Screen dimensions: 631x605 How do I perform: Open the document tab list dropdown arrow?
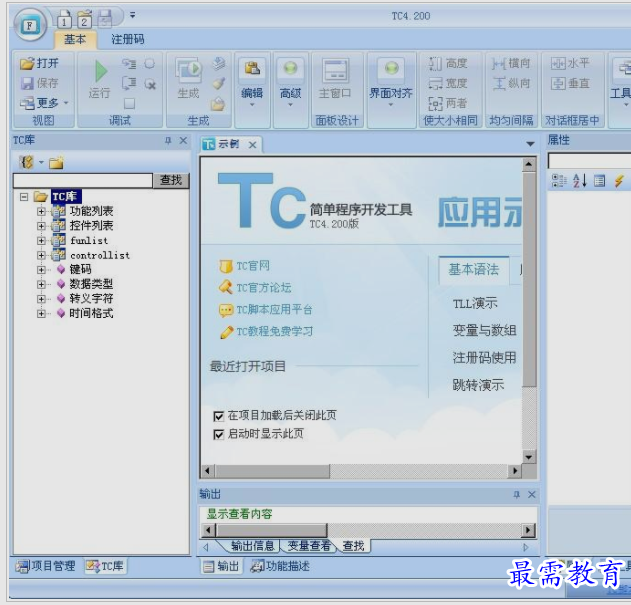(x=530, y=144)
